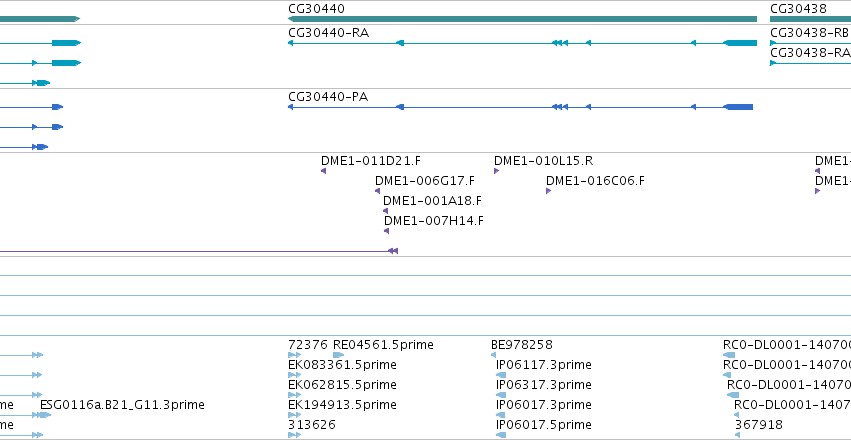Select the DME1-001A18.F label
The width and height of the screenshot is (851, 440).
click(x=433, y=201)
